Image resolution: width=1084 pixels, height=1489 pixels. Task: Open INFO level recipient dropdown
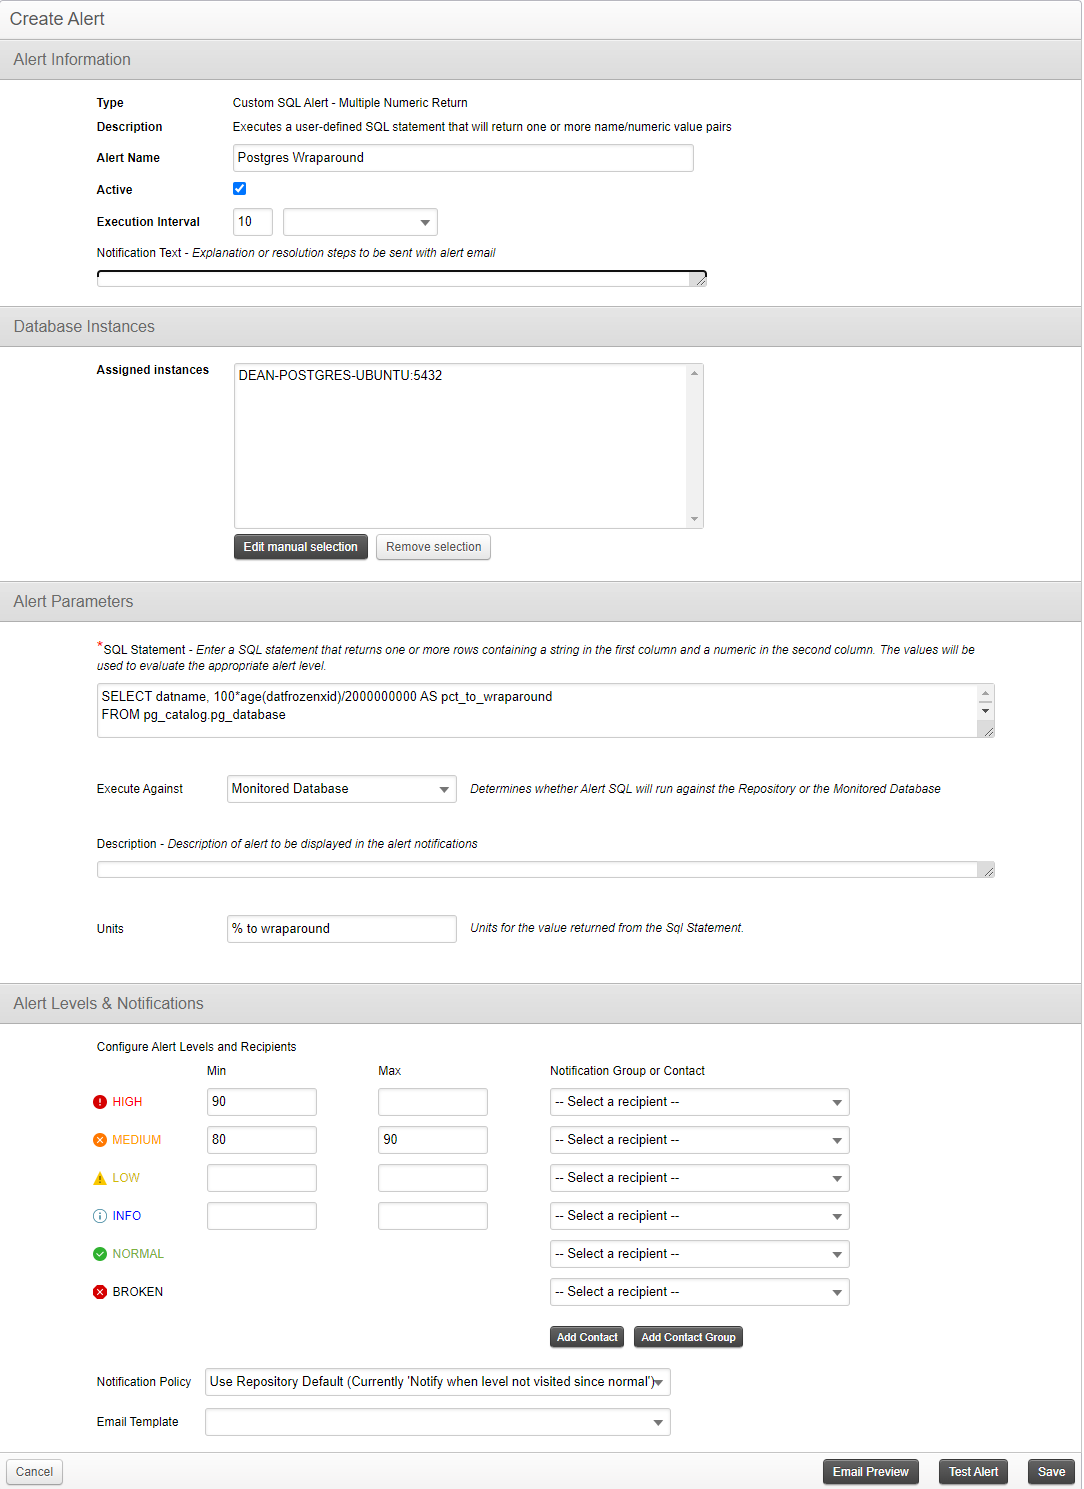[699, 1216]
